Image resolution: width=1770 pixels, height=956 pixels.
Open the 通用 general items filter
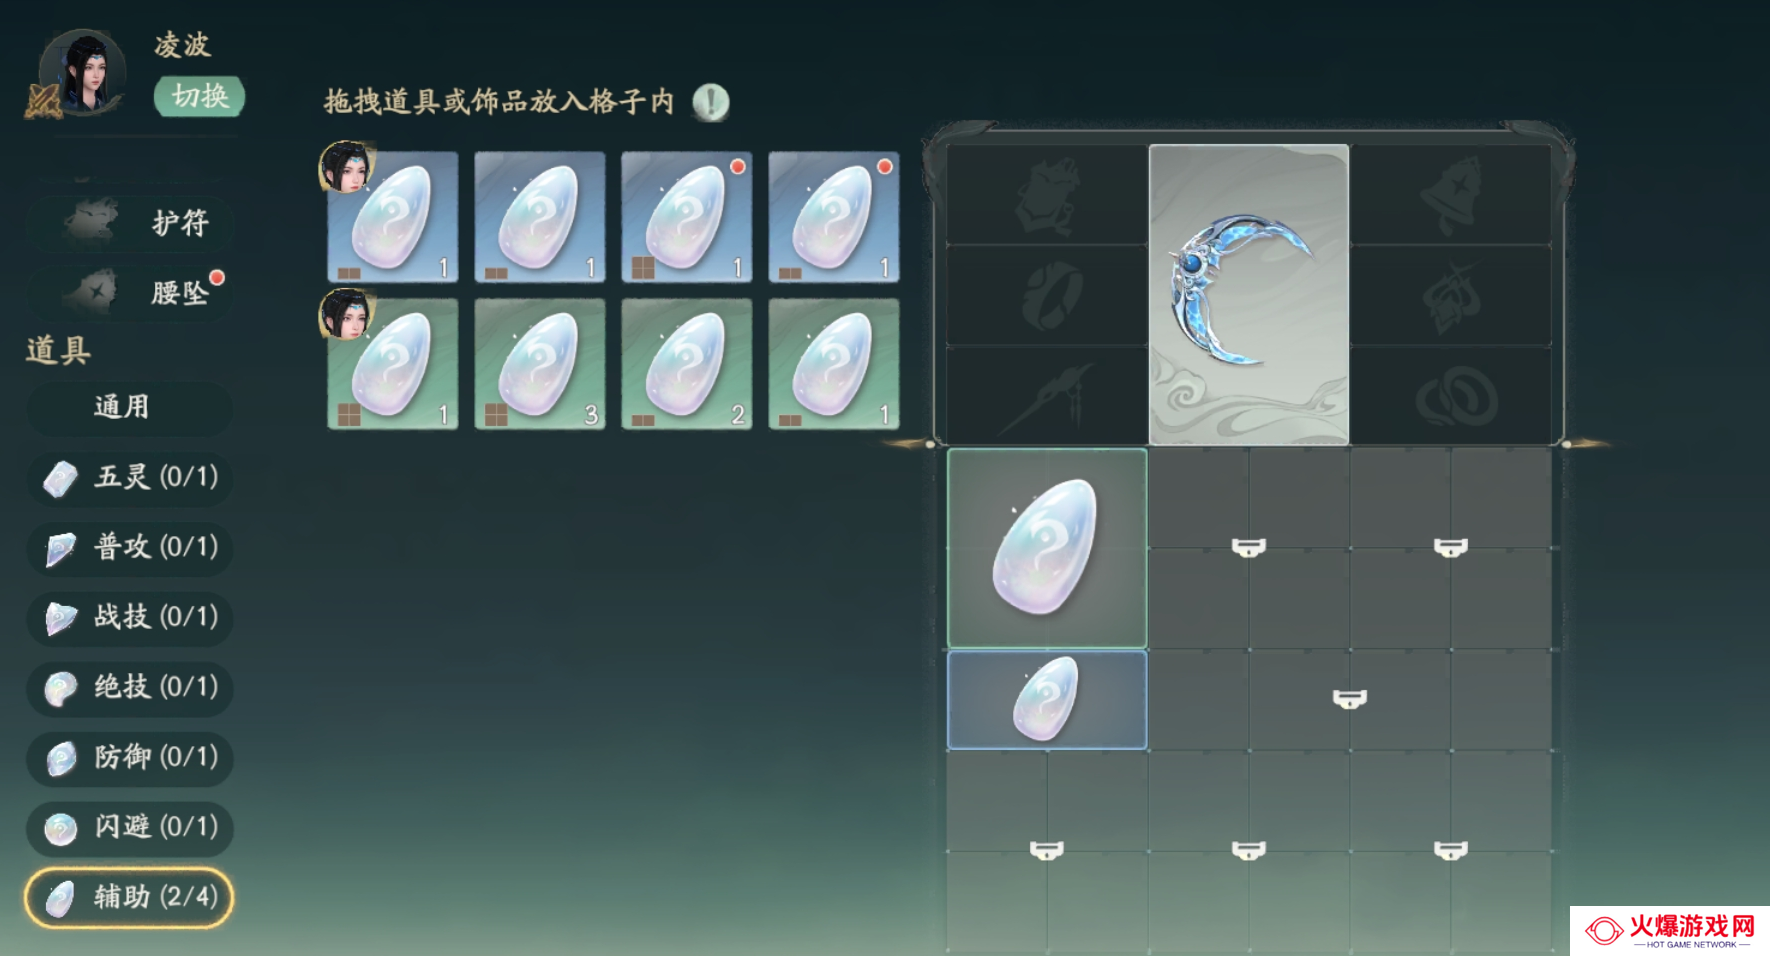tap(130, 407)
